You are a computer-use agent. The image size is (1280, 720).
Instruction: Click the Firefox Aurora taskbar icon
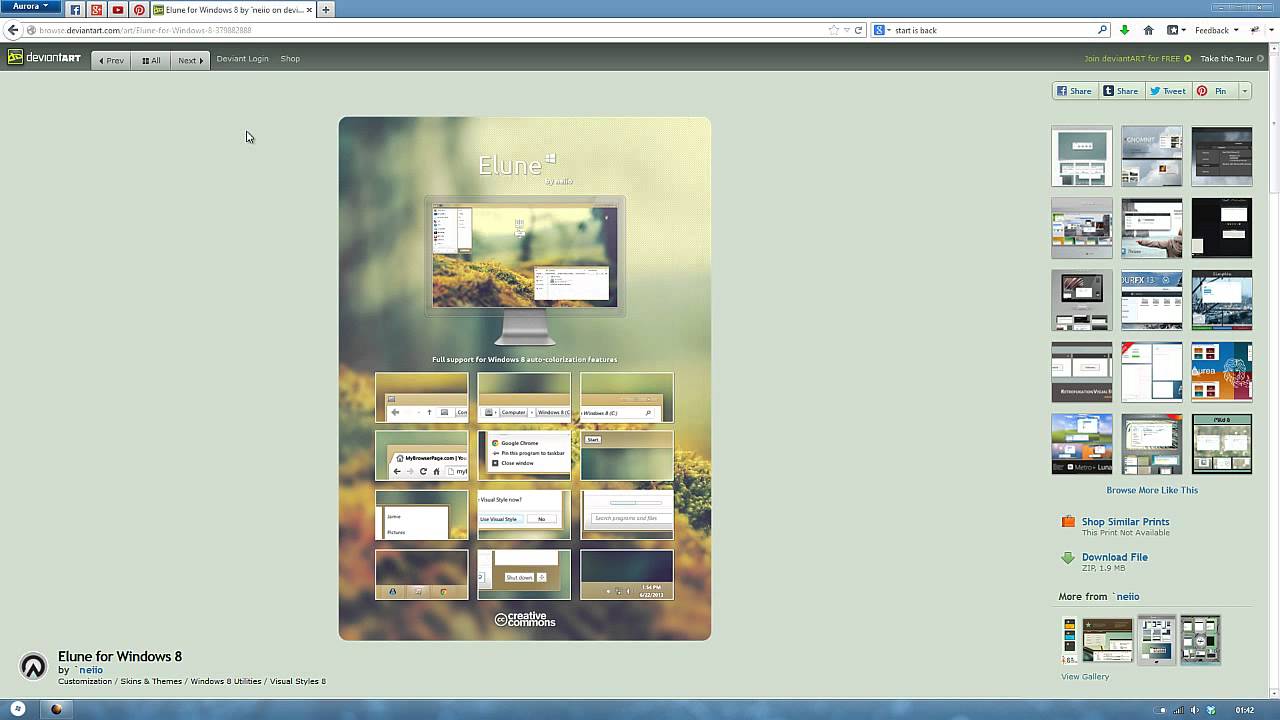pos(56,709)
